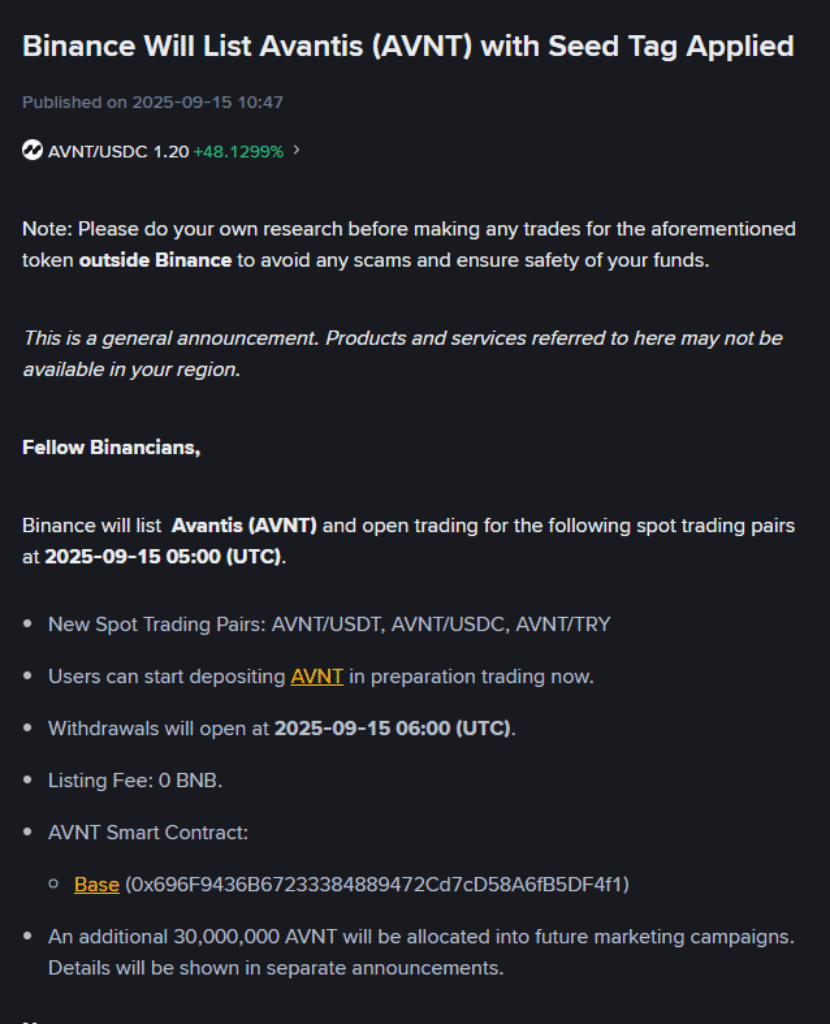Click the 06:00 (UTC) withdrawals open time
The width and height of the screenshot is (830, 1024).
click(x=393, y=728)
